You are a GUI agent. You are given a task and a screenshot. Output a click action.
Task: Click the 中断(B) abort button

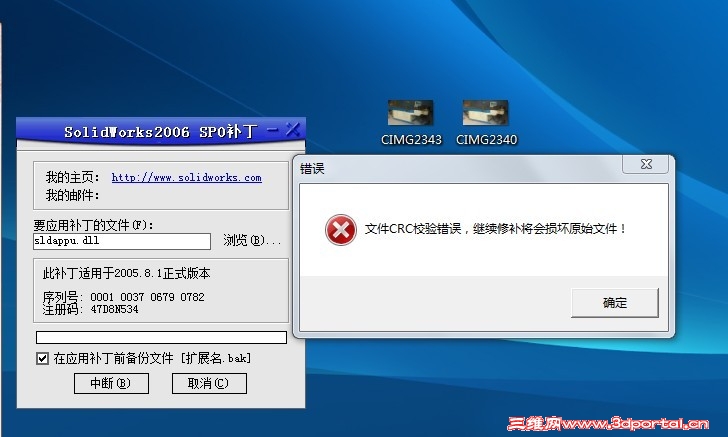[x=111, y=384]
